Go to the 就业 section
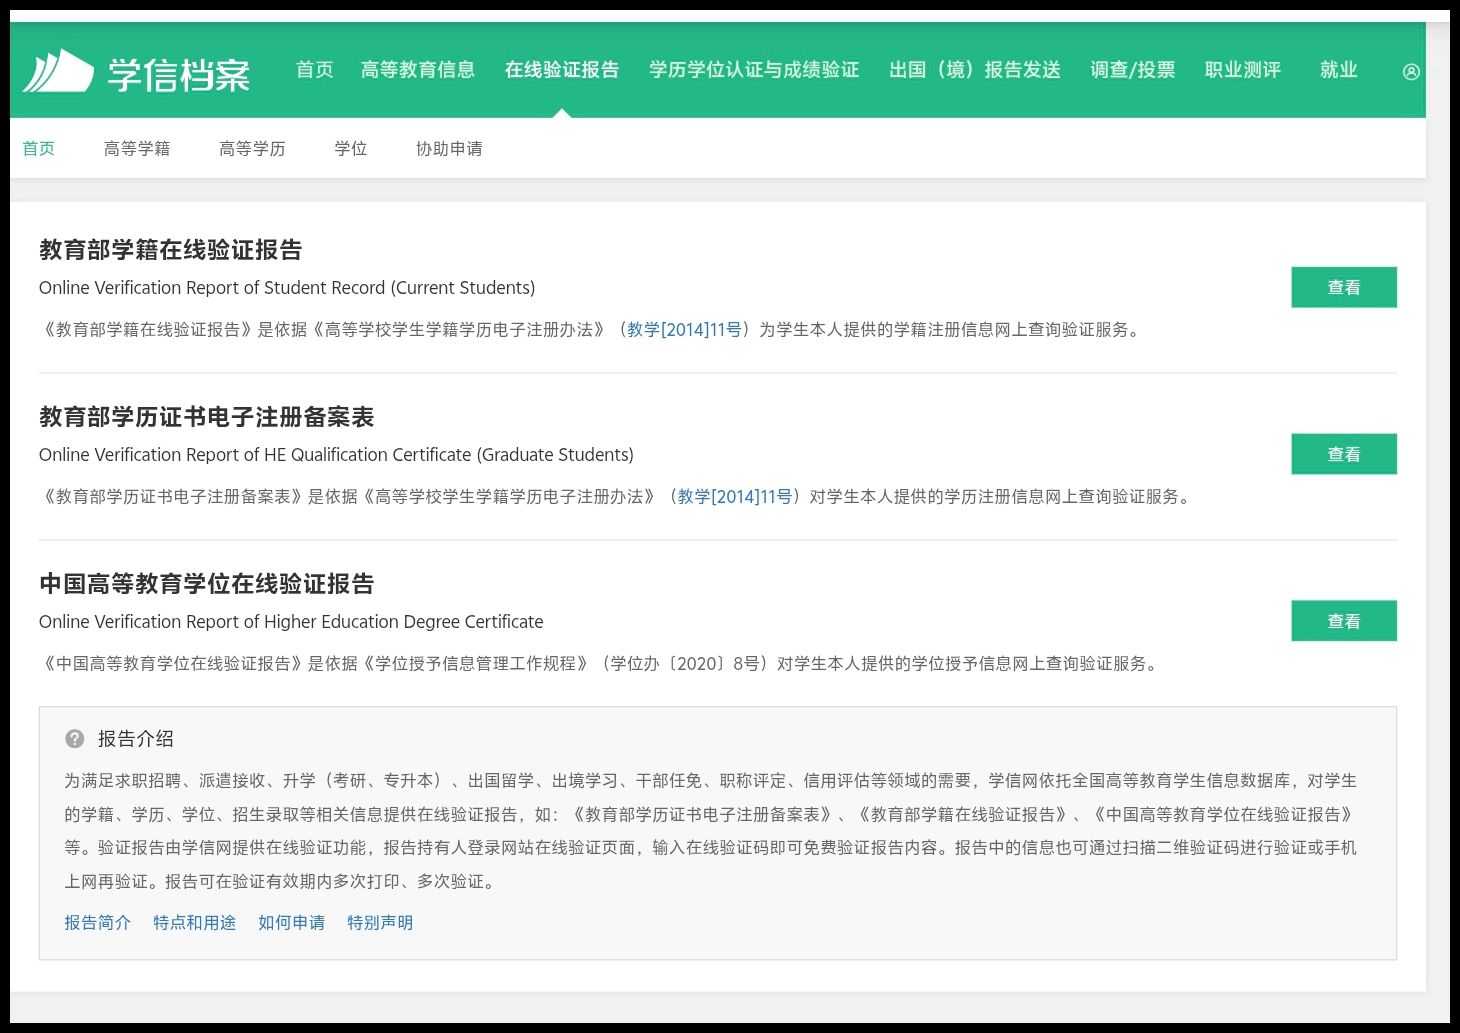This screenshot has width=1460, height=1033. click(1338, 70)
